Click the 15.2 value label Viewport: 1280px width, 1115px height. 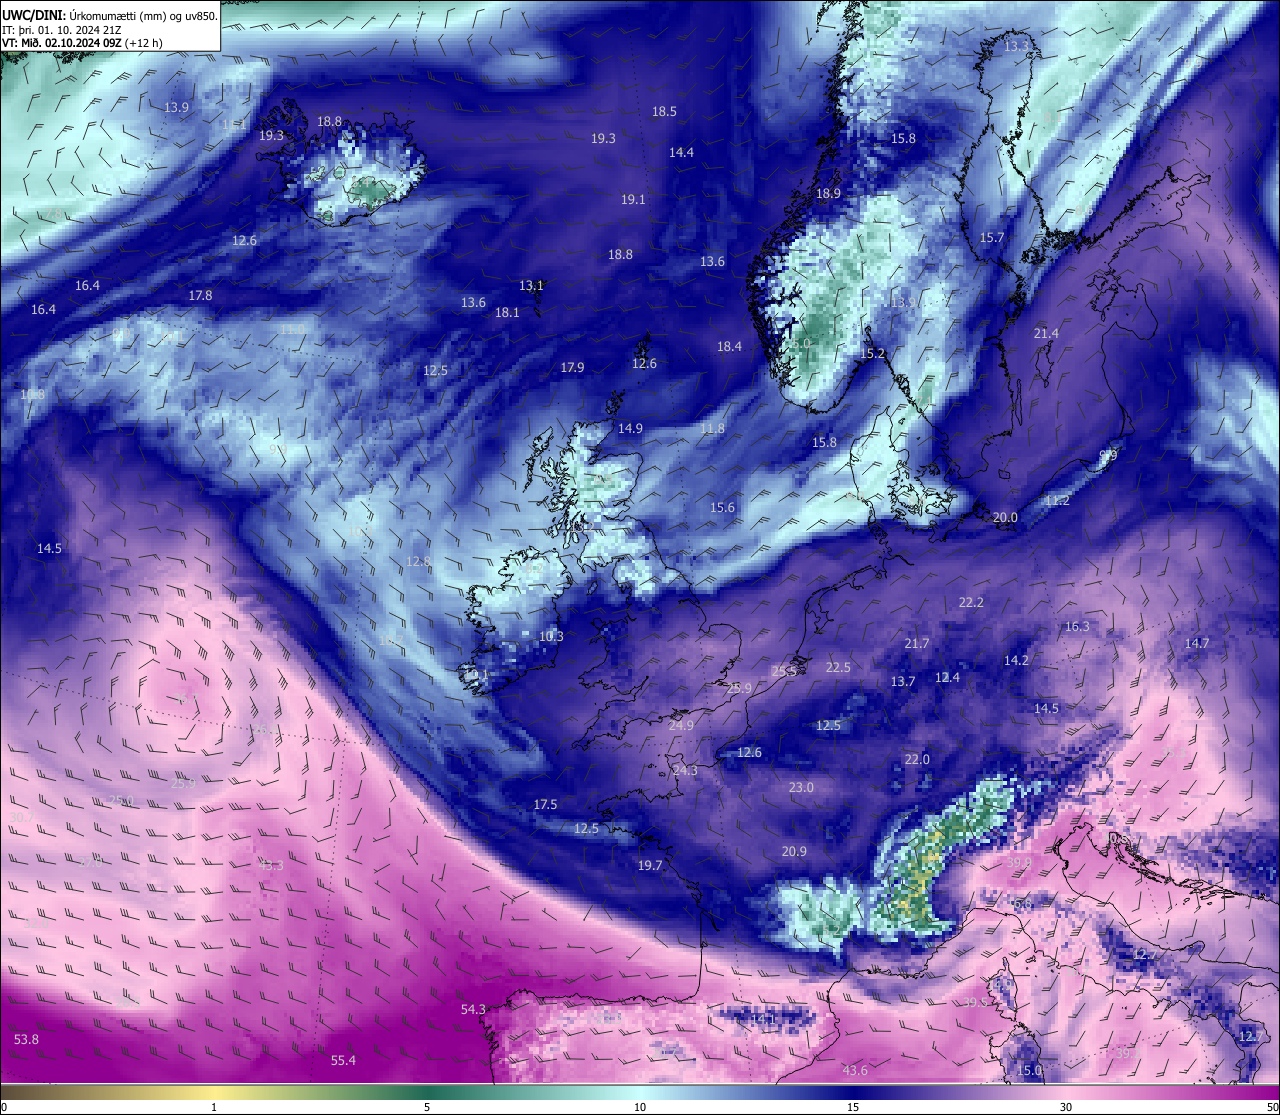pyautogui.click(x=872, y=353)
